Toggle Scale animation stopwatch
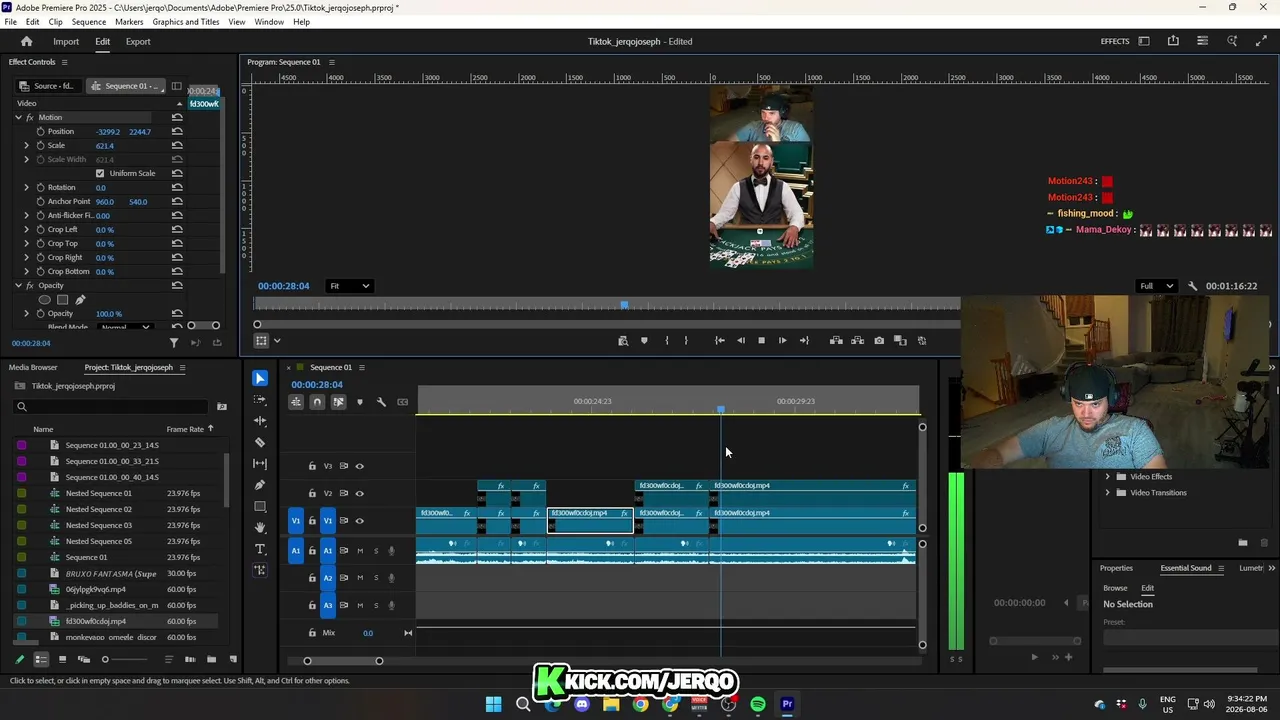Image resolution: width=1280 pixels, height=720 pixels. point(41,145)
